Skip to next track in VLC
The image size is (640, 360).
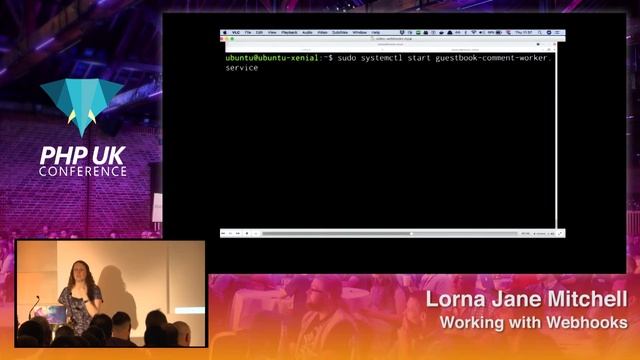238,233
